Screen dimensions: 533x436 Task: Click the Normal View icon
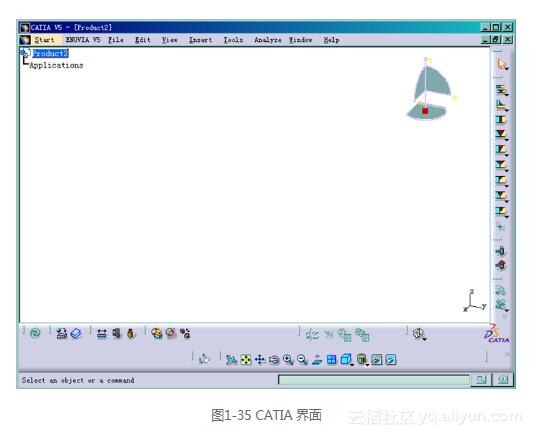317,360
